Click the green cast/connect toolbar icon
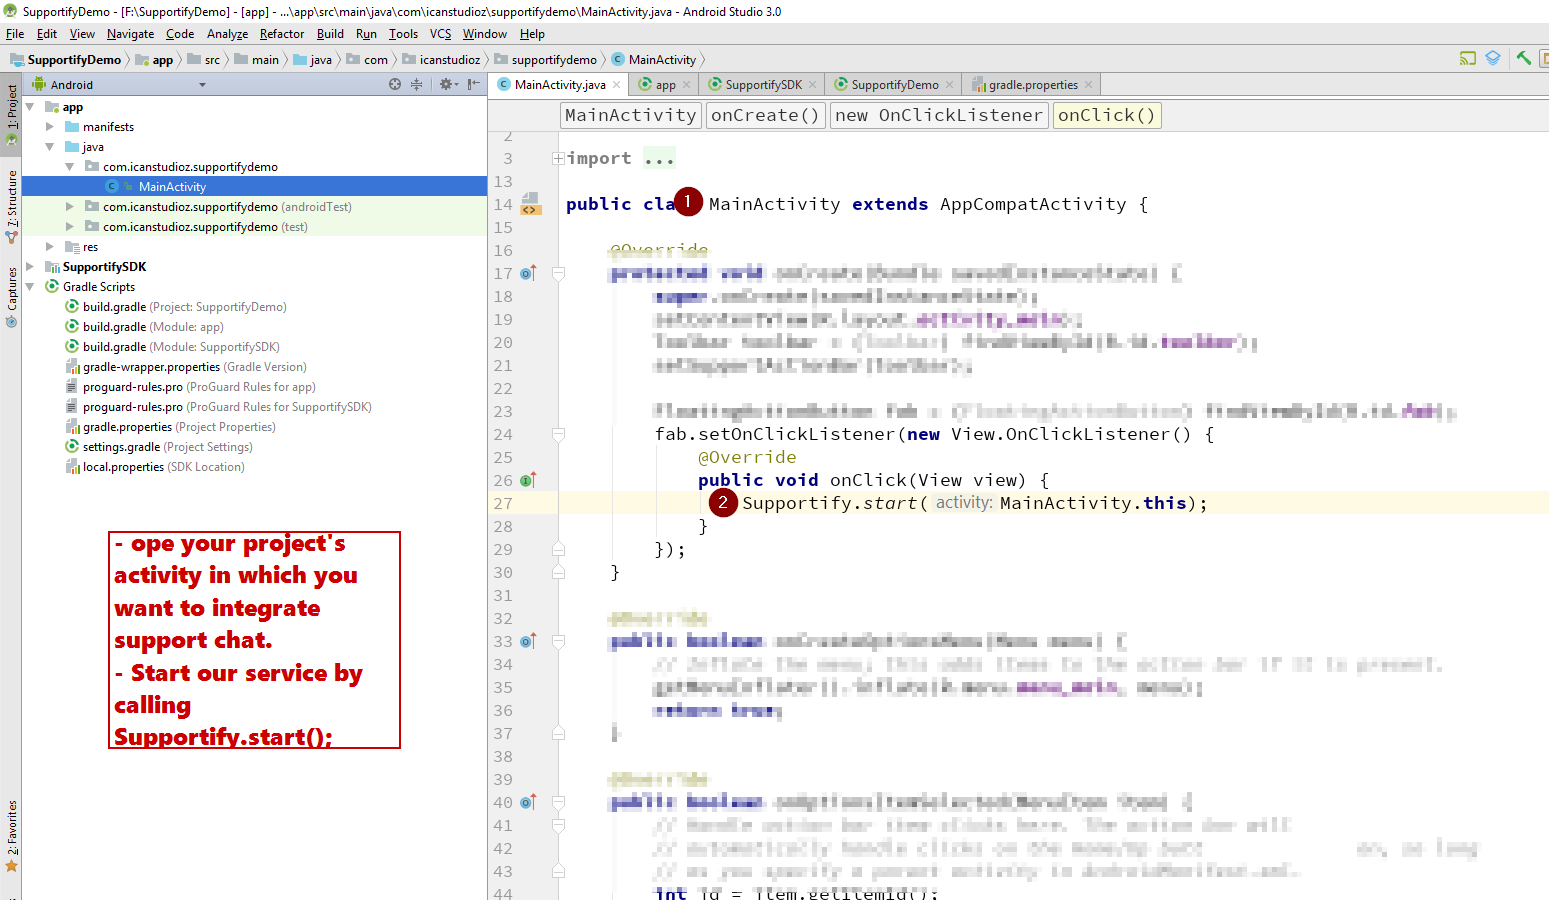Screen dimensions: 1549x900 click(x=1468, y=58)
